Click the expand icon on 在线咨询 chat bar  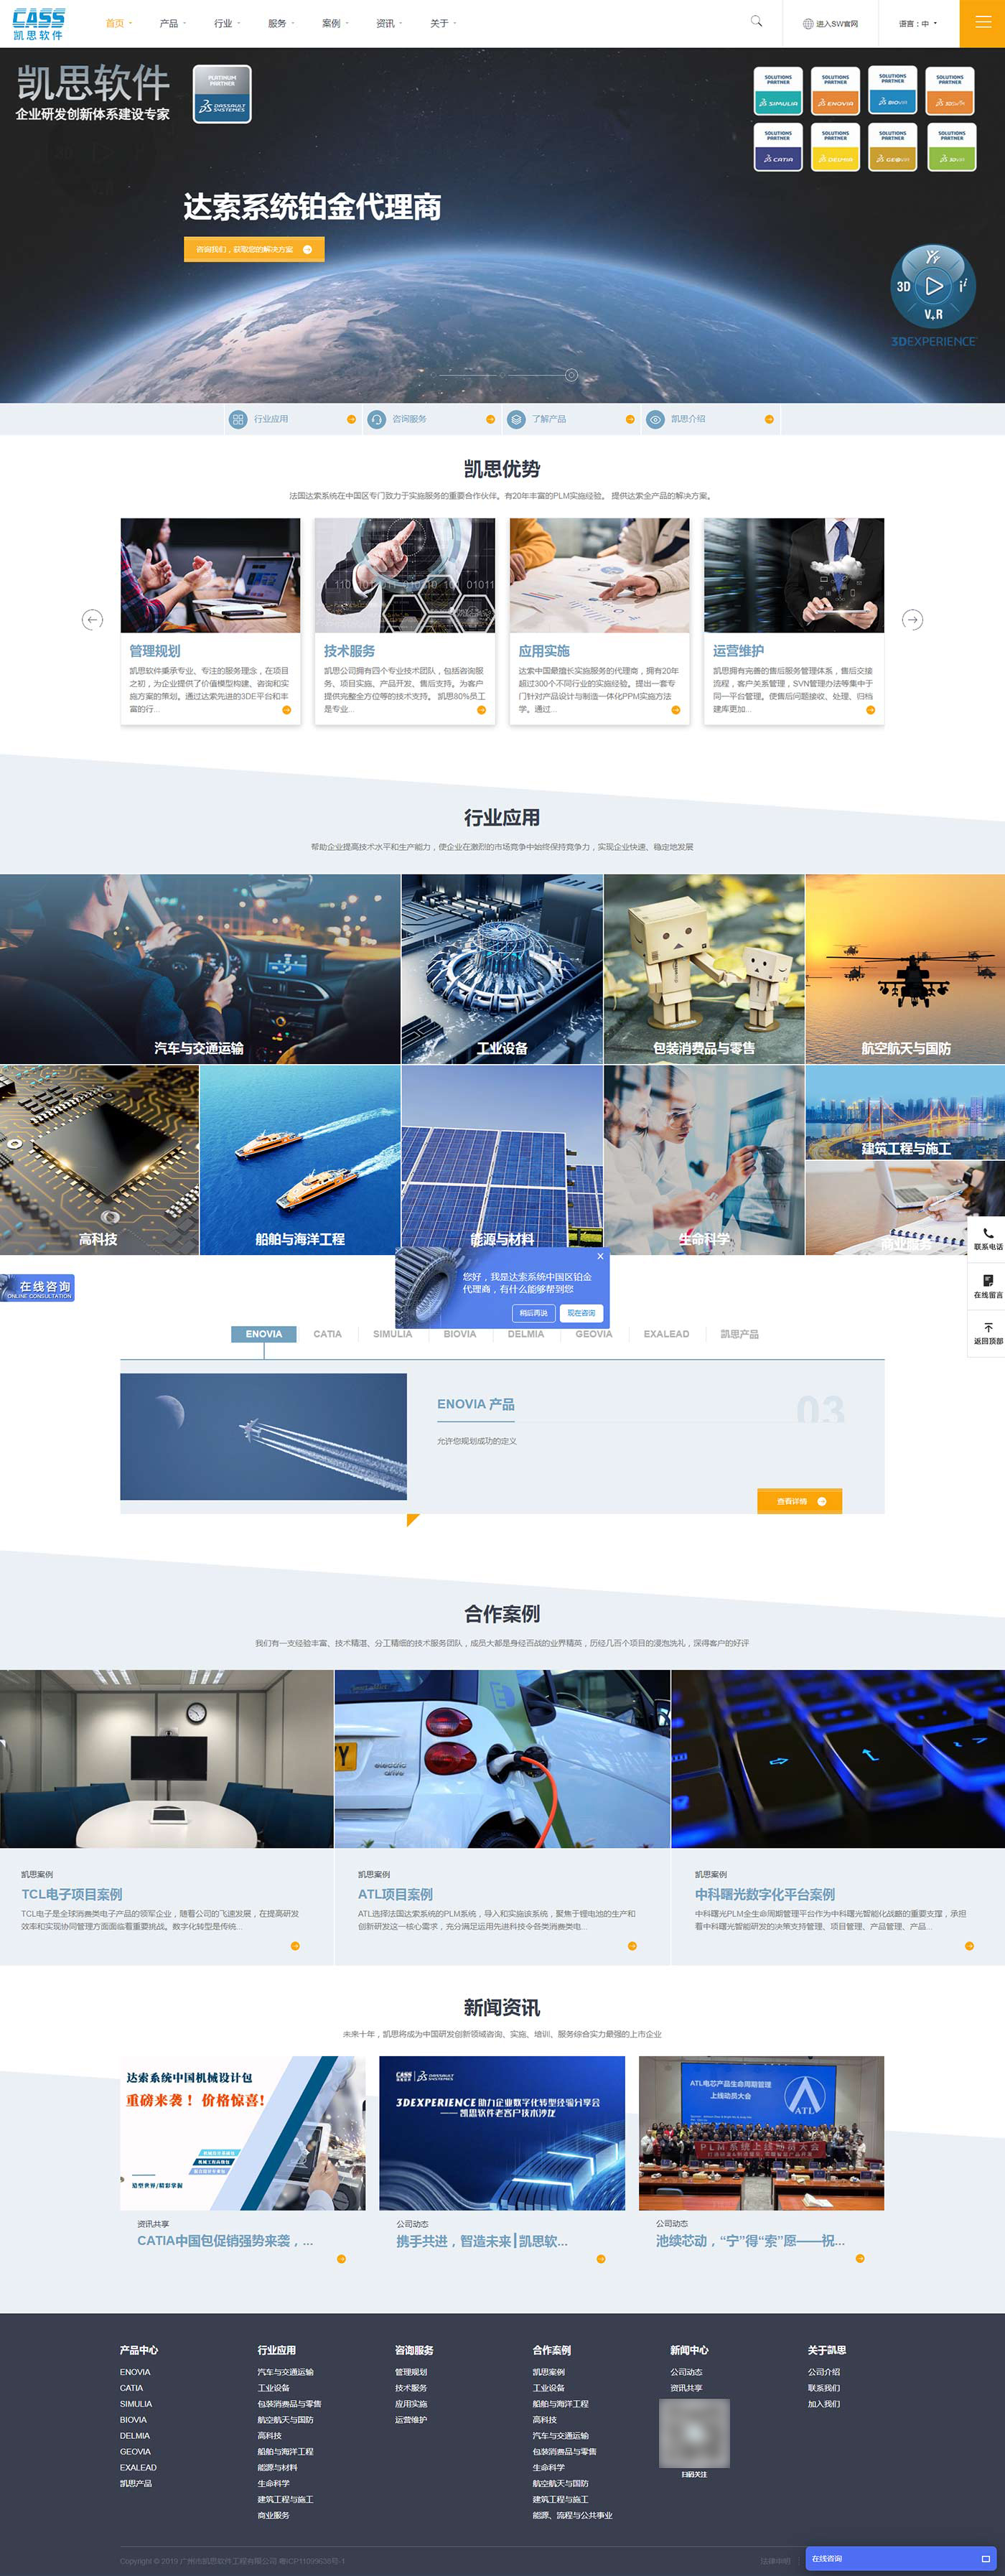point(986,2558)
